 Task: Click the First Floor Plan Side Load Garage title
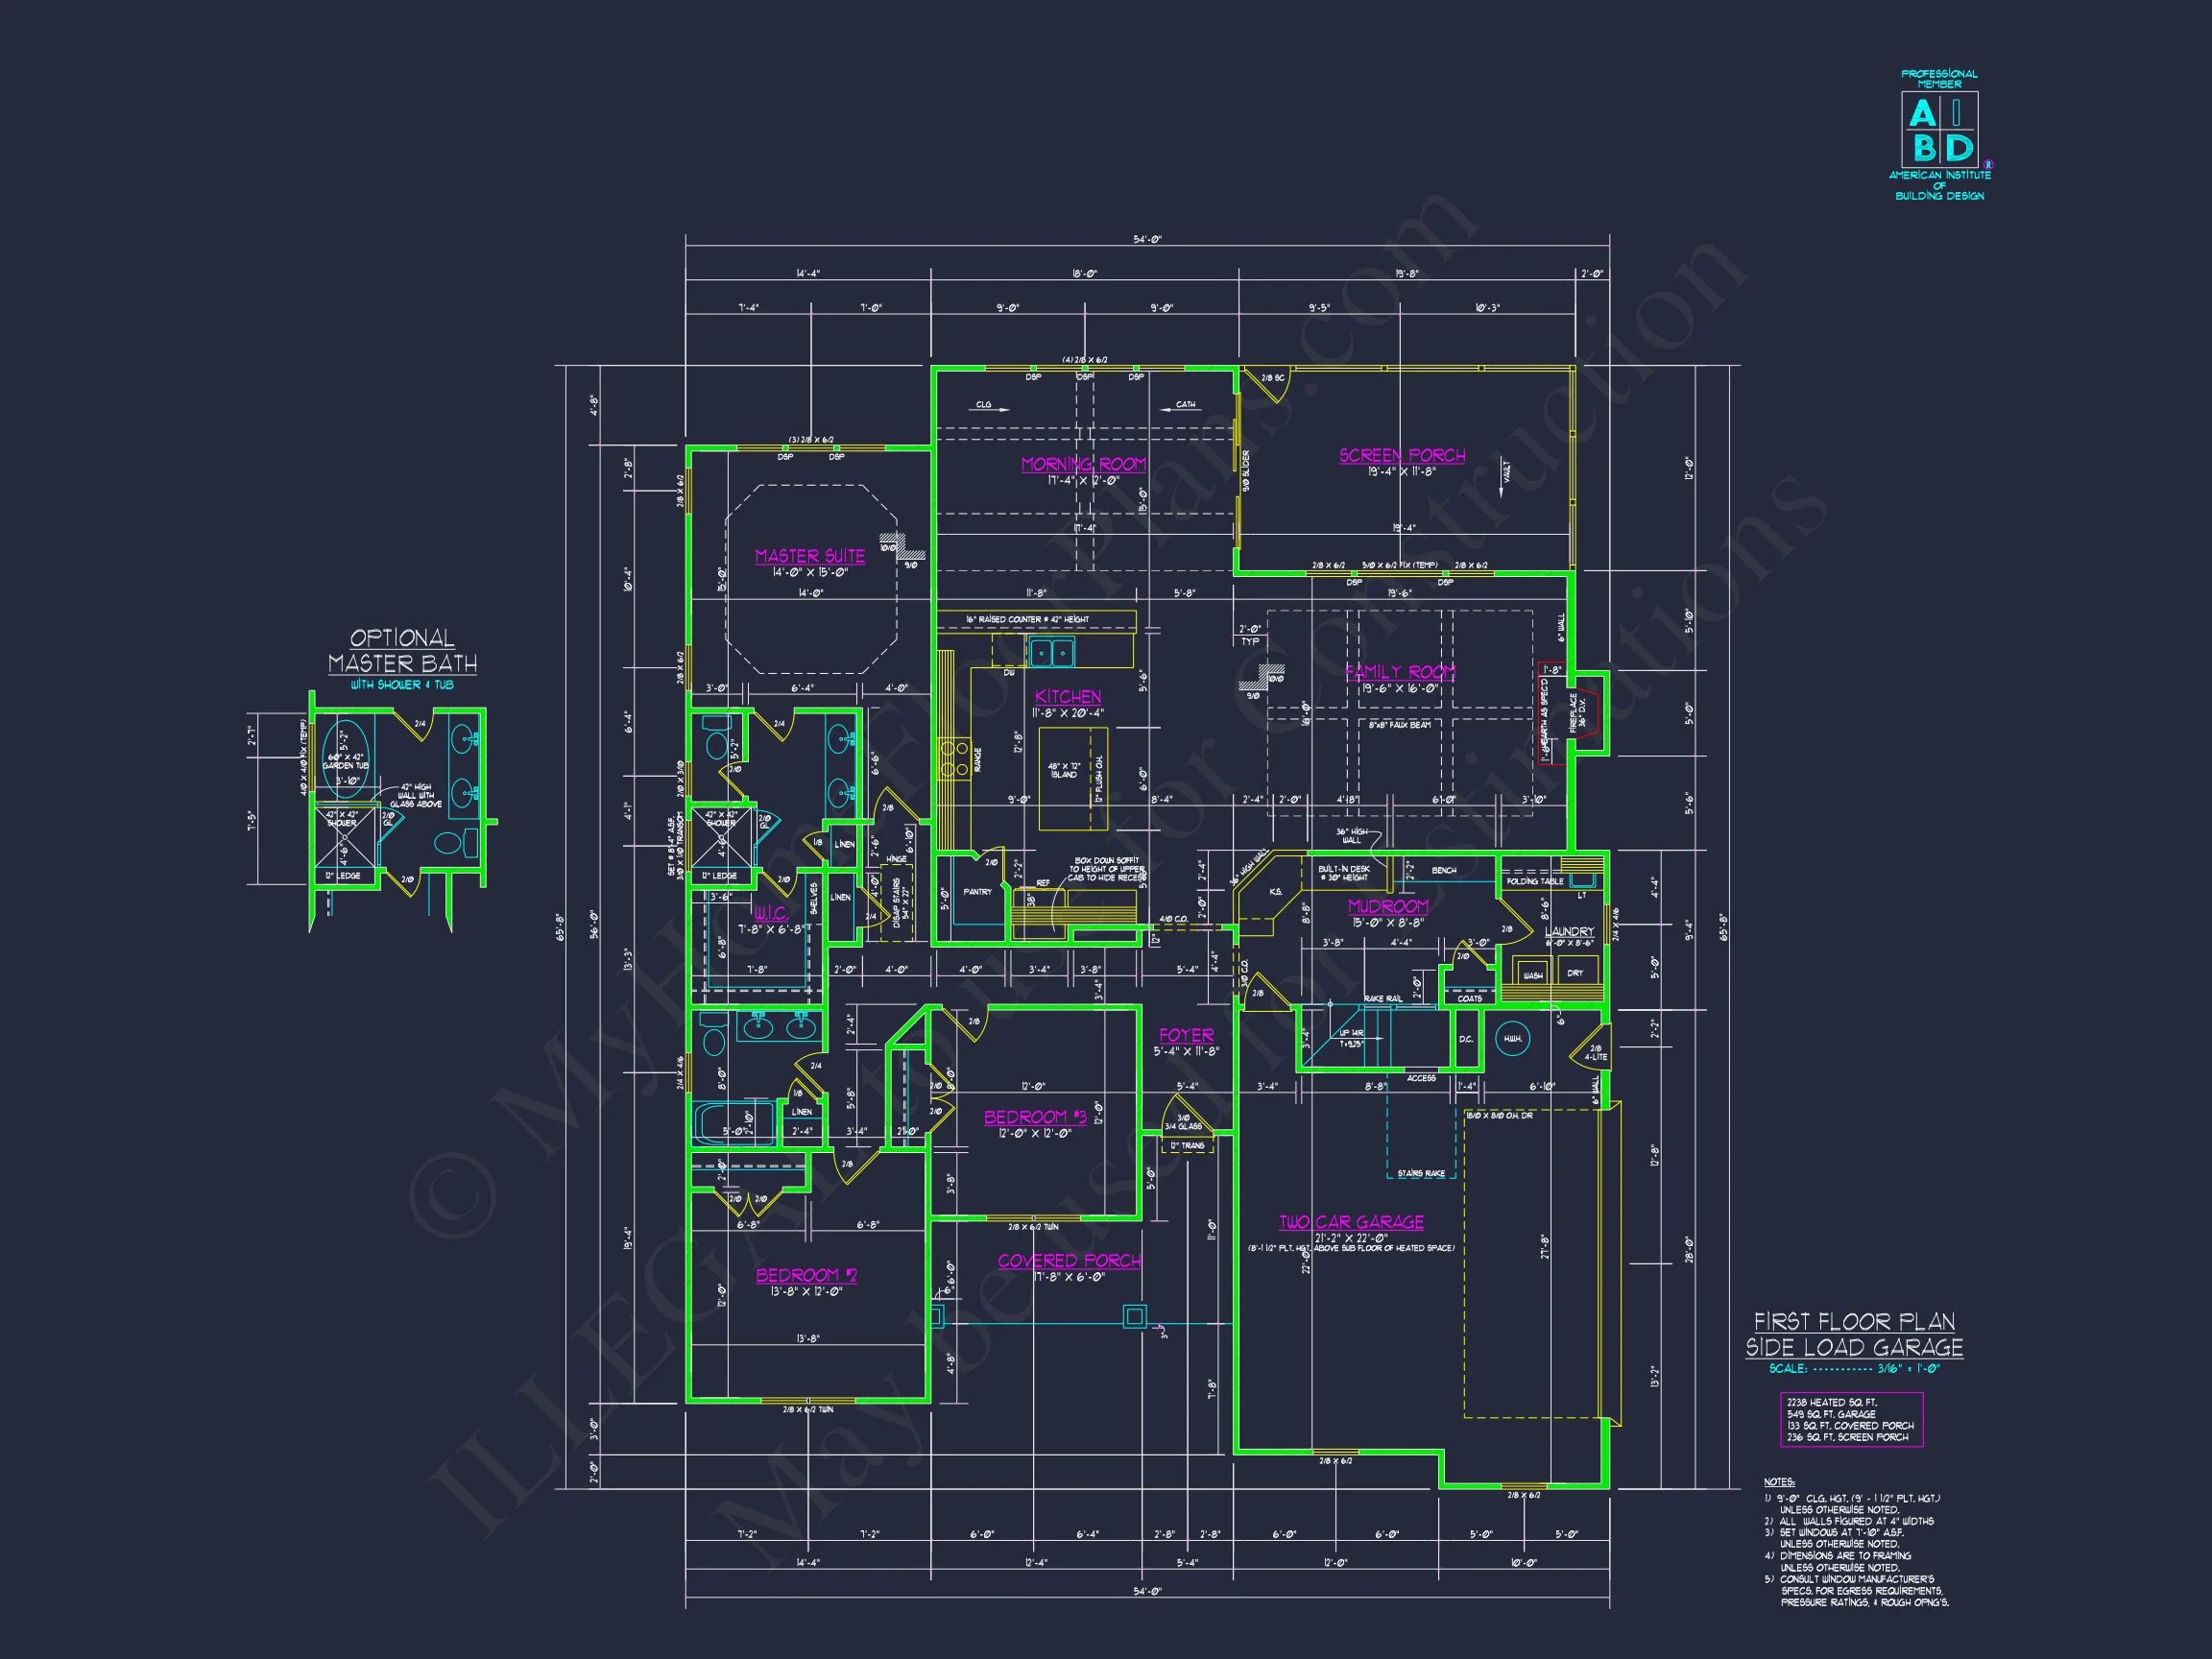coord(1854,1334)
